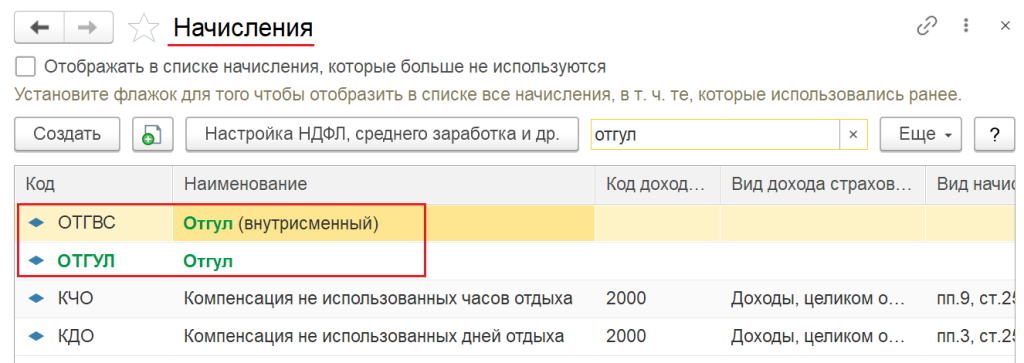
Task: Open Настройка НДФЛ, среднего заработка settings
Action: click(x=382, y=134)
